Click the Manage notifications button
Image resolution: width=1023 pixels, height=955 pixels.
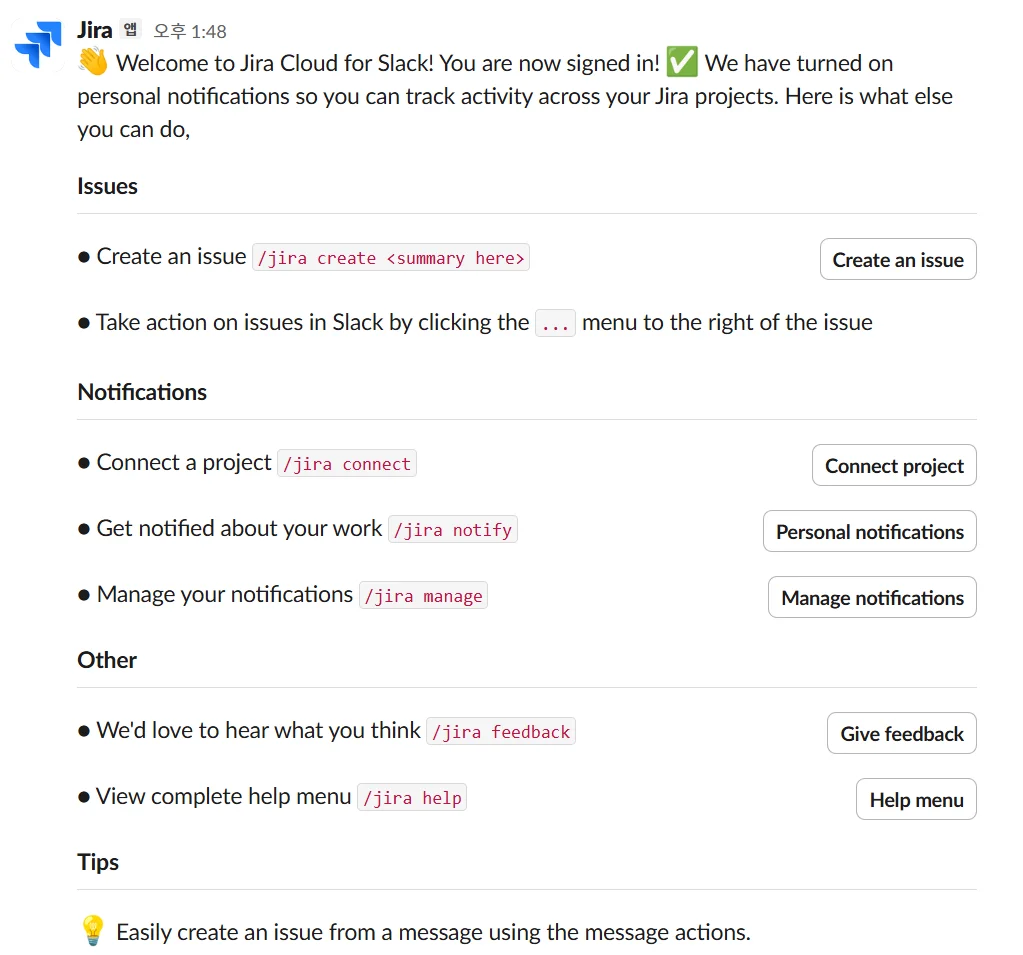[x=872, y=598]
